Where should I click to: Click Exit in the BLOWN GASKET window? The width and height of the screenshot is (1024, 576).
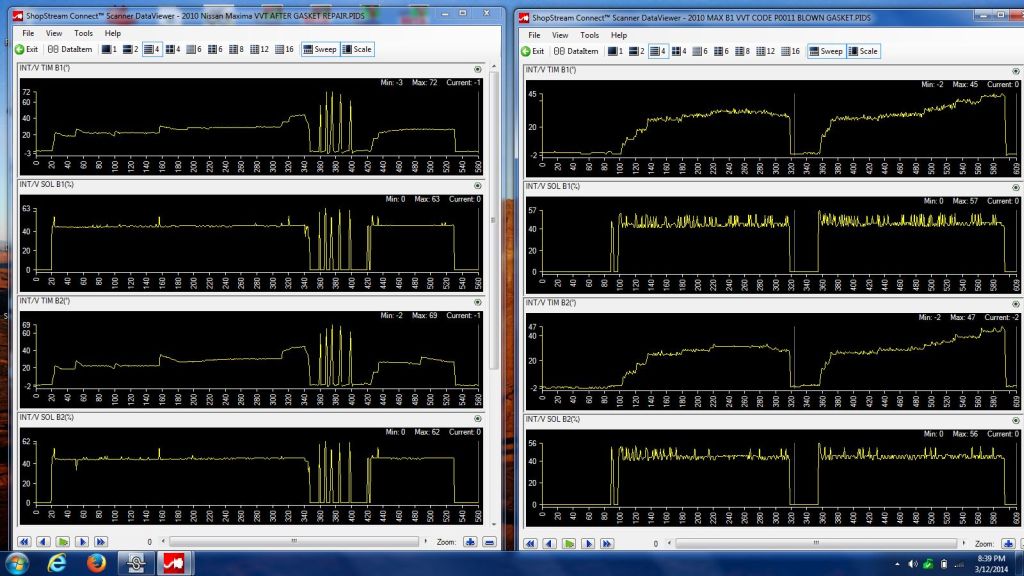[x=533, y=51]
